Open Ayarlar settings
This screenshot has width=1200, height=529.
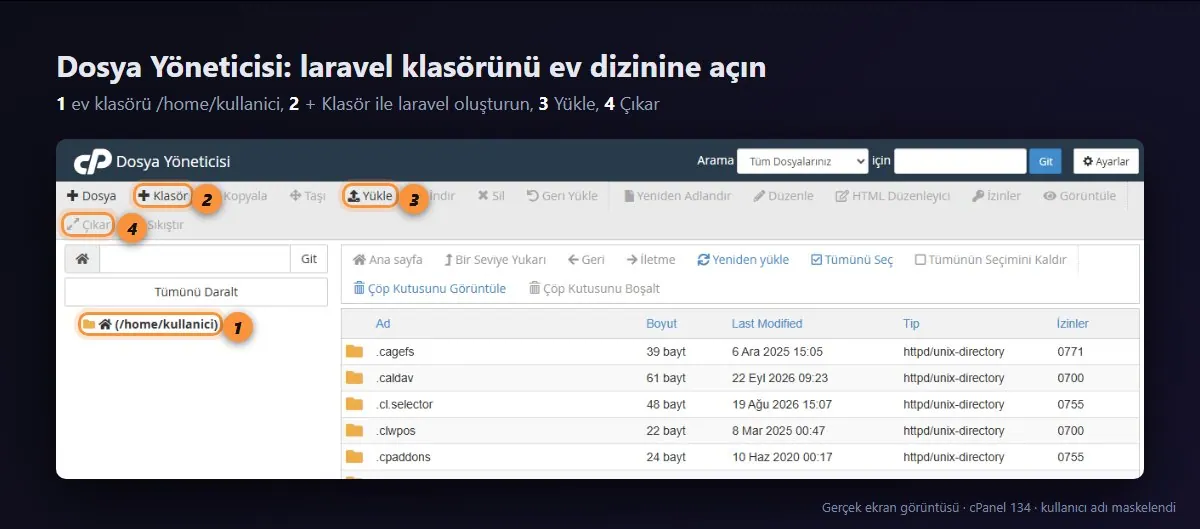click(1106, 161)
